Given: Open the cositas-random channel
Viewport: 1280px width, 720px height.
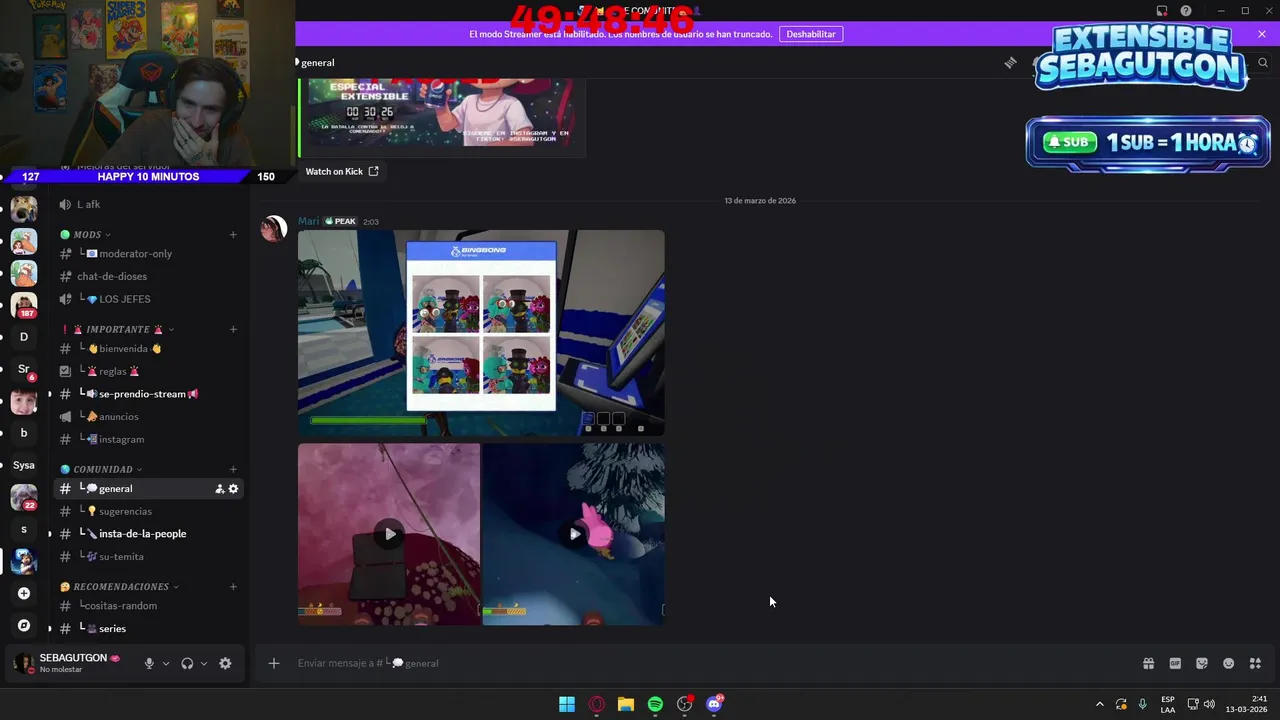Looking at the screenshot, I should [148, 606].
